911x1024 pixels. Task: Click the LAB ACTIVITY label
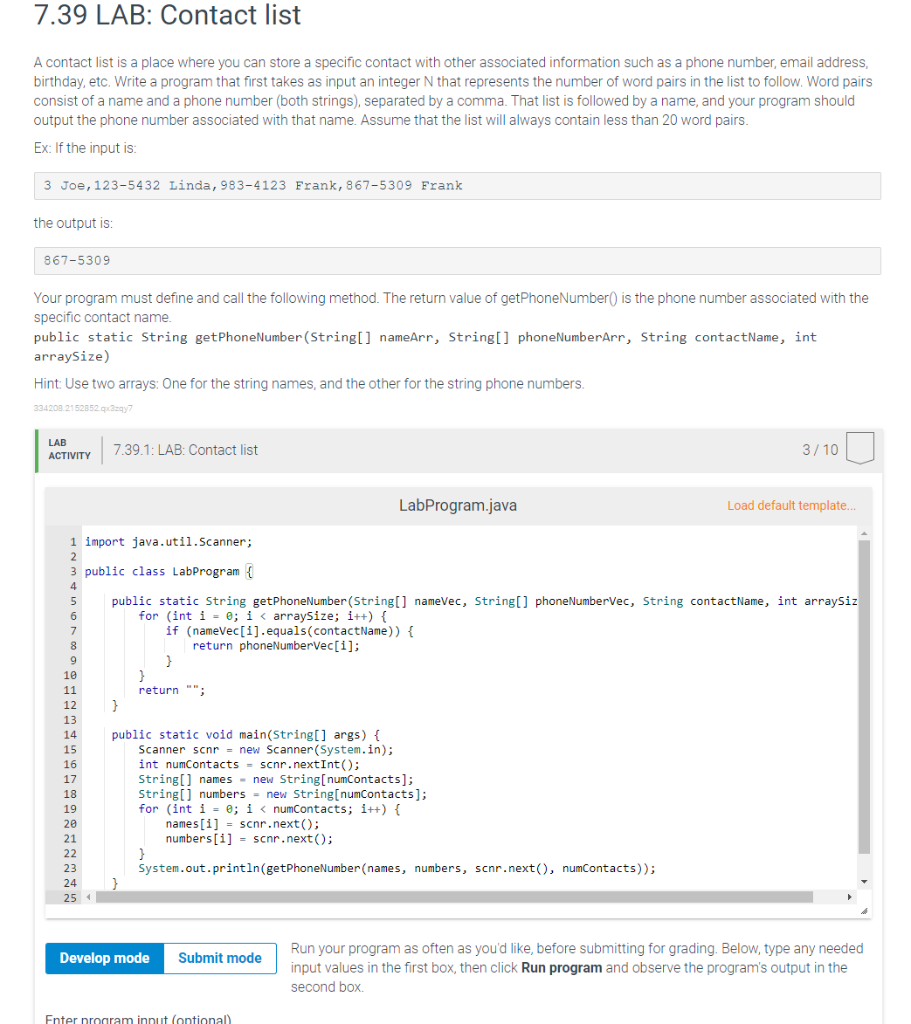[68, 450]
